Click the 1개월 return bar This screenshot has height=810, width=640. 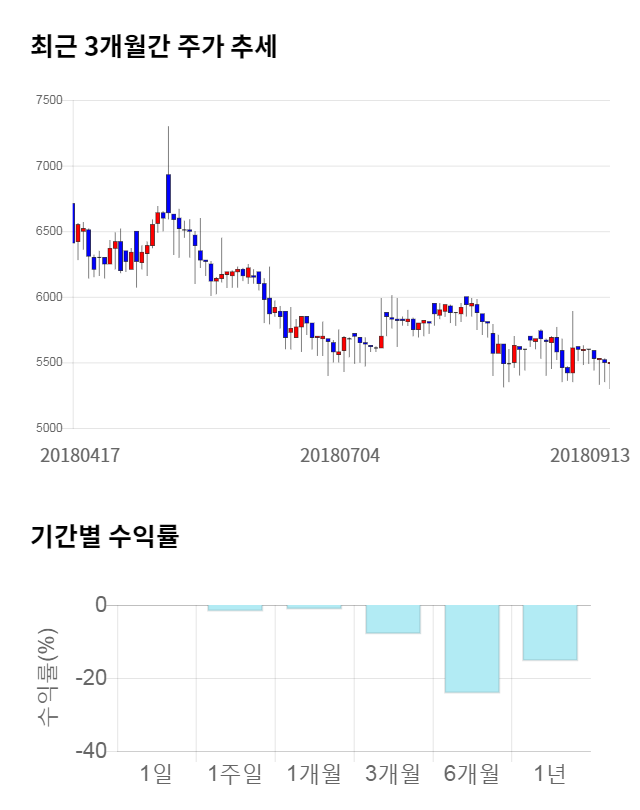click(x=314, y=607)
